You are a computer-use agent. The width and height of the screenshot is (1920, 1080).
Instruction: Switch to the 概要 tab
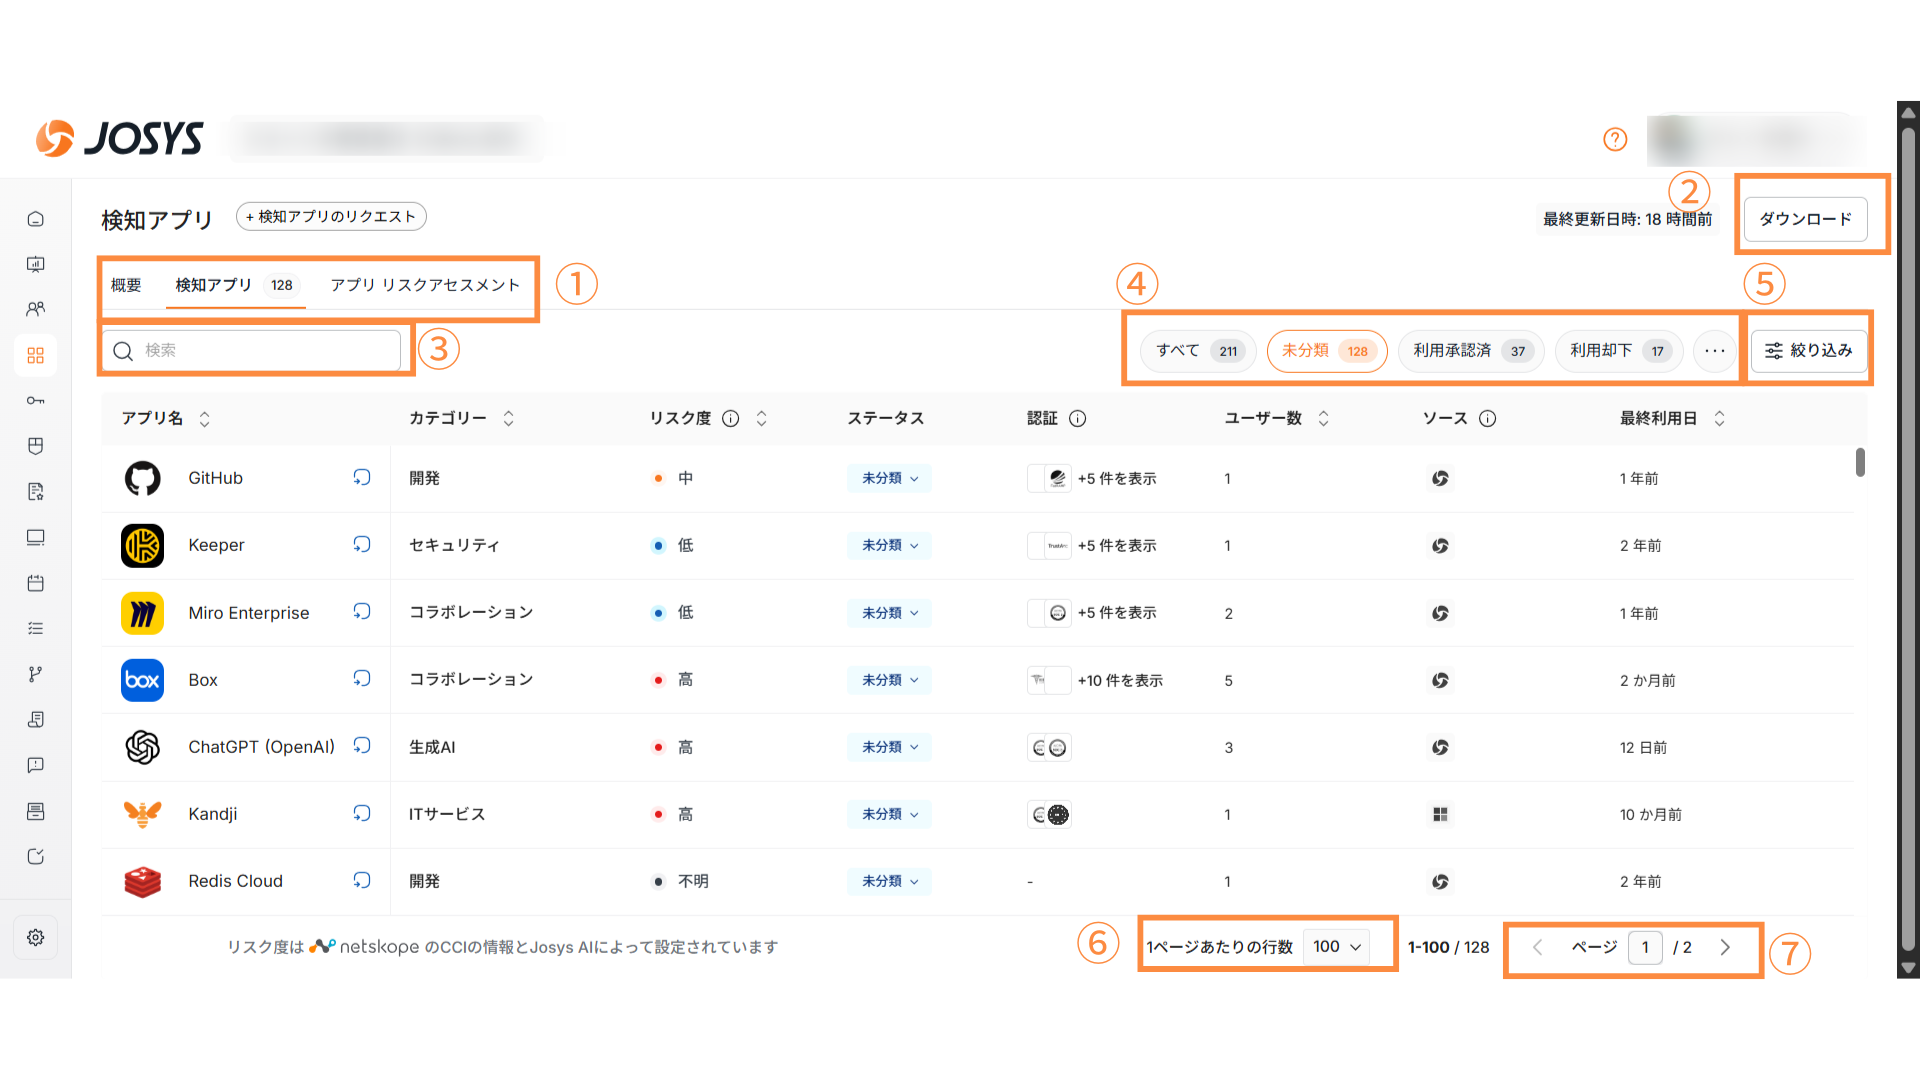(x=126, y=285)
